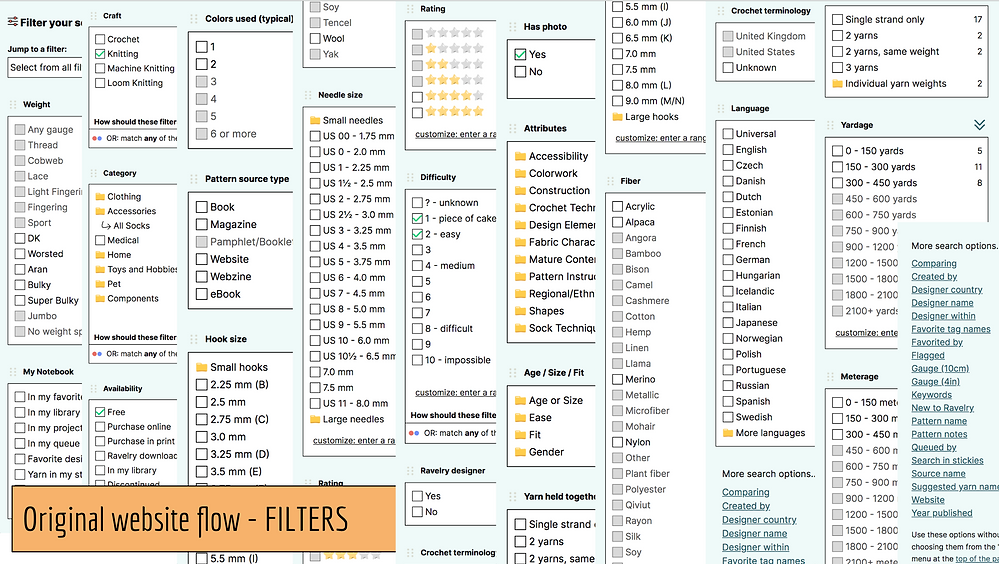This screenshot has width=999, height=564.
Task: Uncheck Yes under Has photo
Action: tap(521, 55)
